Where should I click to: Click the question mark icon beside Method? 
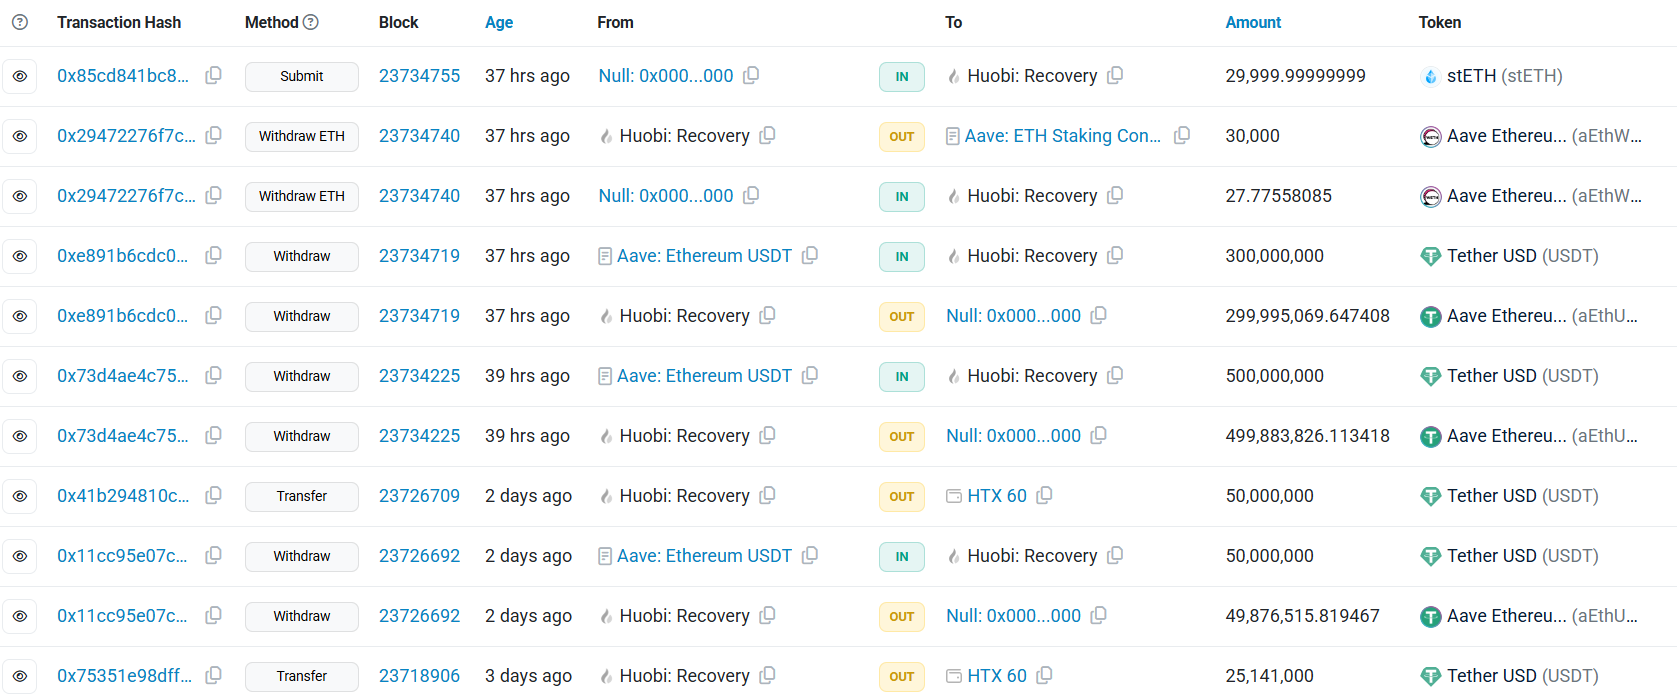coord(311,22)
